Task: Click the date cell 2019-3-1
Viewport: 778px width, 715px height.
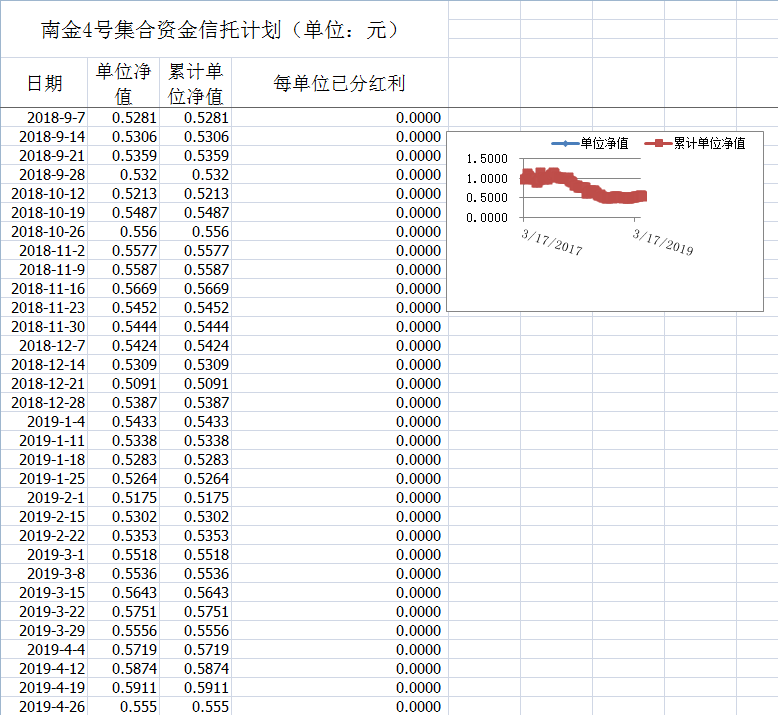Action: click(x=44, y=554)
